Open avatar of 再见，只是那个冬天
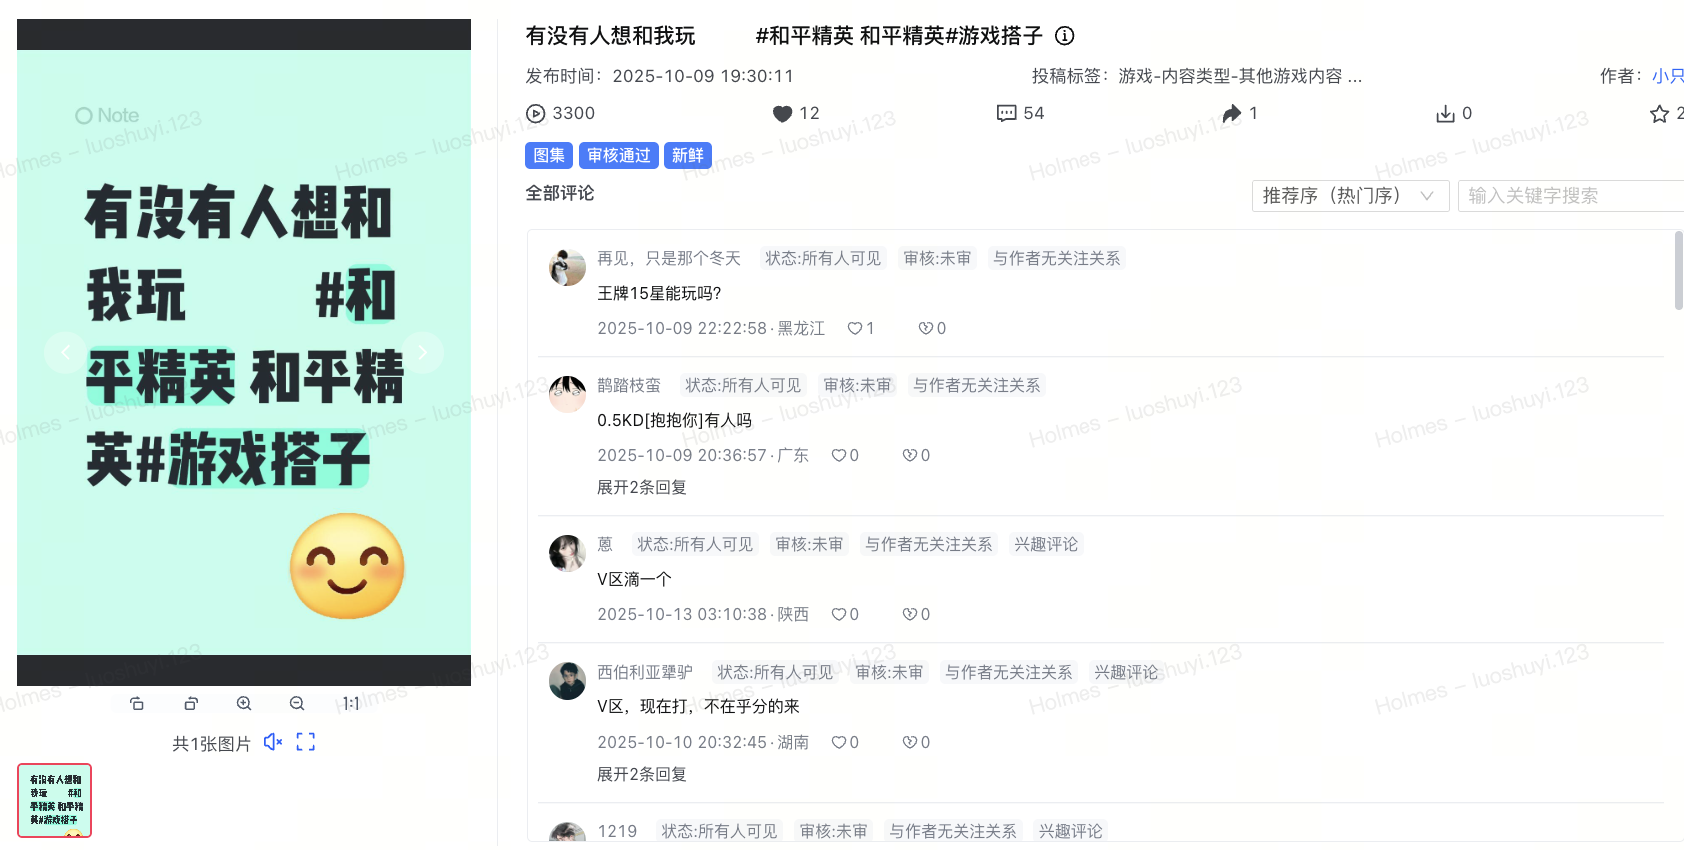Image resolution: width=1684 pixels, height=850 pixels. click(x=567, y=268)
